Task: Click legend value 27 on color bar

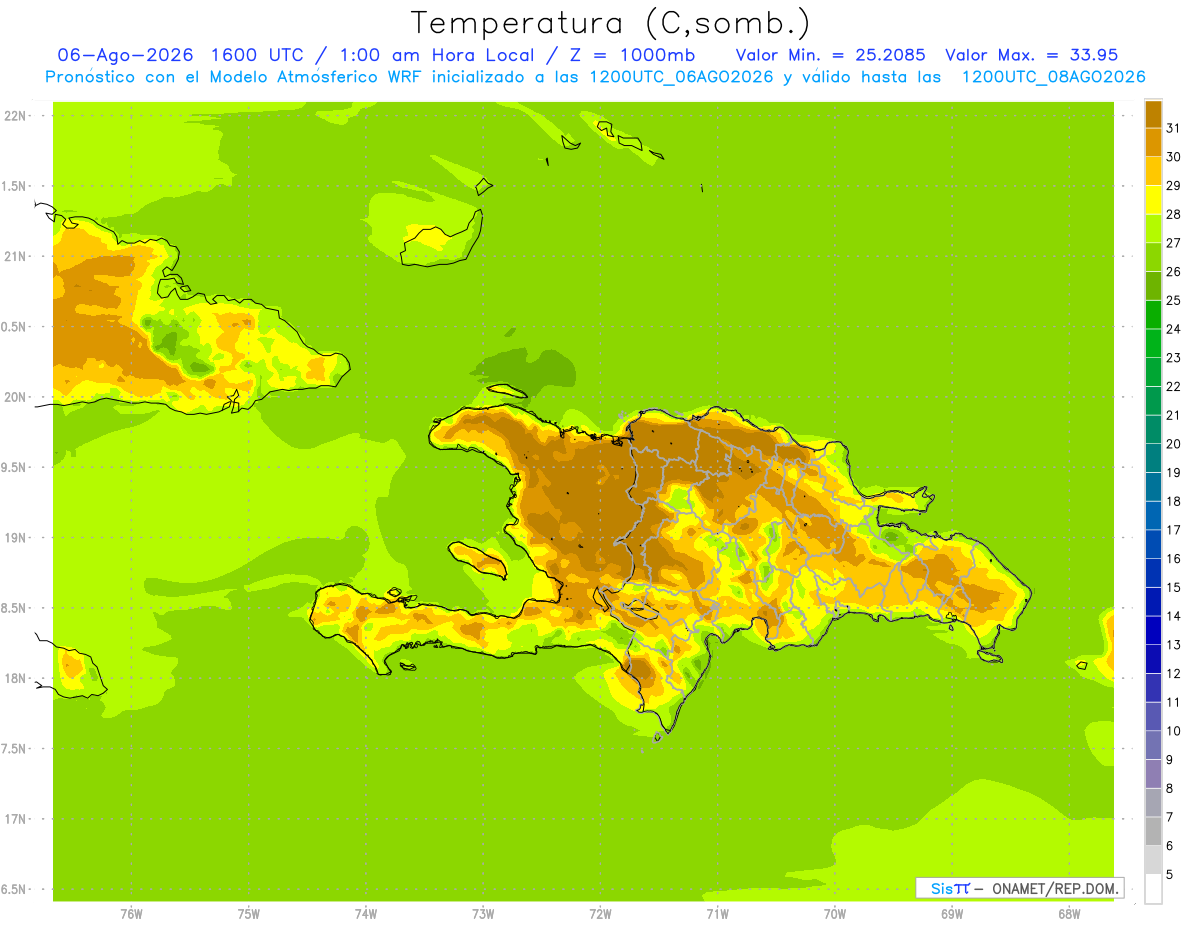Action: click(x=1174, y=243)
